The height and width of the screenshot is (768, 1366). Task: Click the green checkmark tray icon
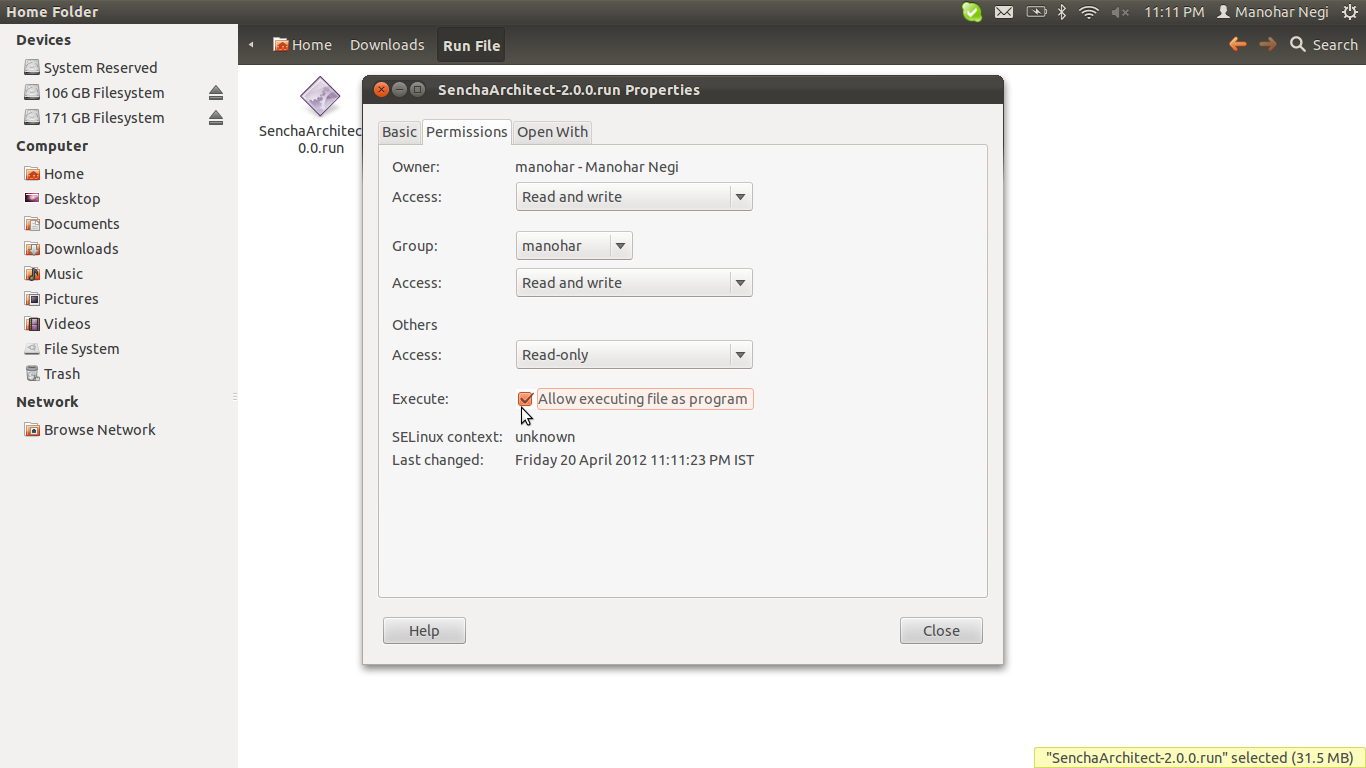point(972,12)
